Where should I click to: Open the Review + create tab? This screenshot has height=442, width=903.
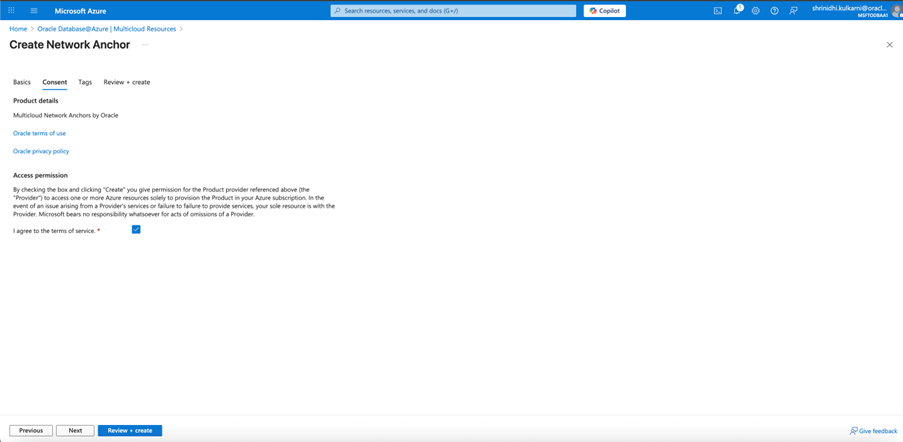(x=127, y=82)
